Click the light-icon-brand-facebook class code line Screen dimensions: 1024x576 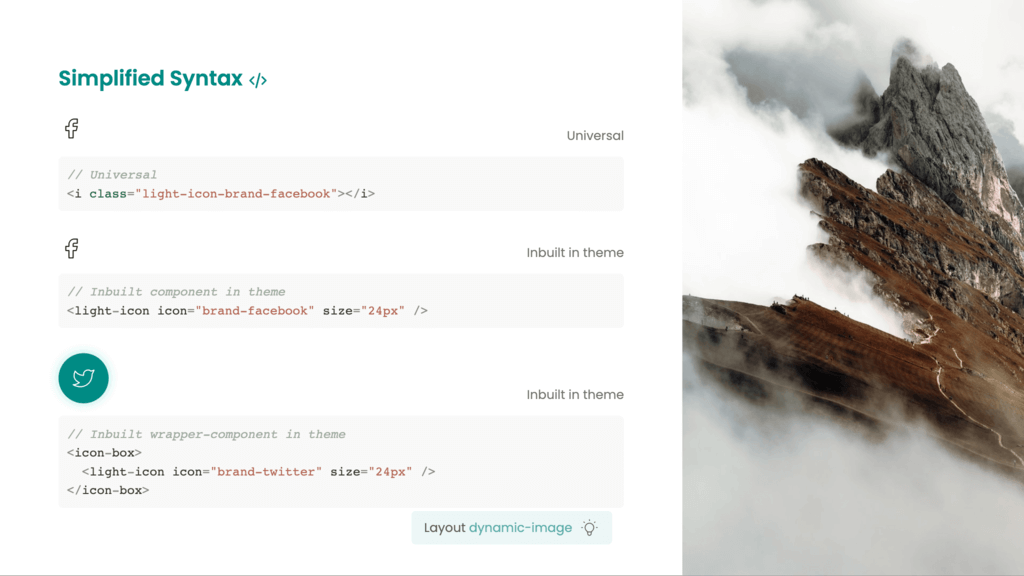coord(221,194)
